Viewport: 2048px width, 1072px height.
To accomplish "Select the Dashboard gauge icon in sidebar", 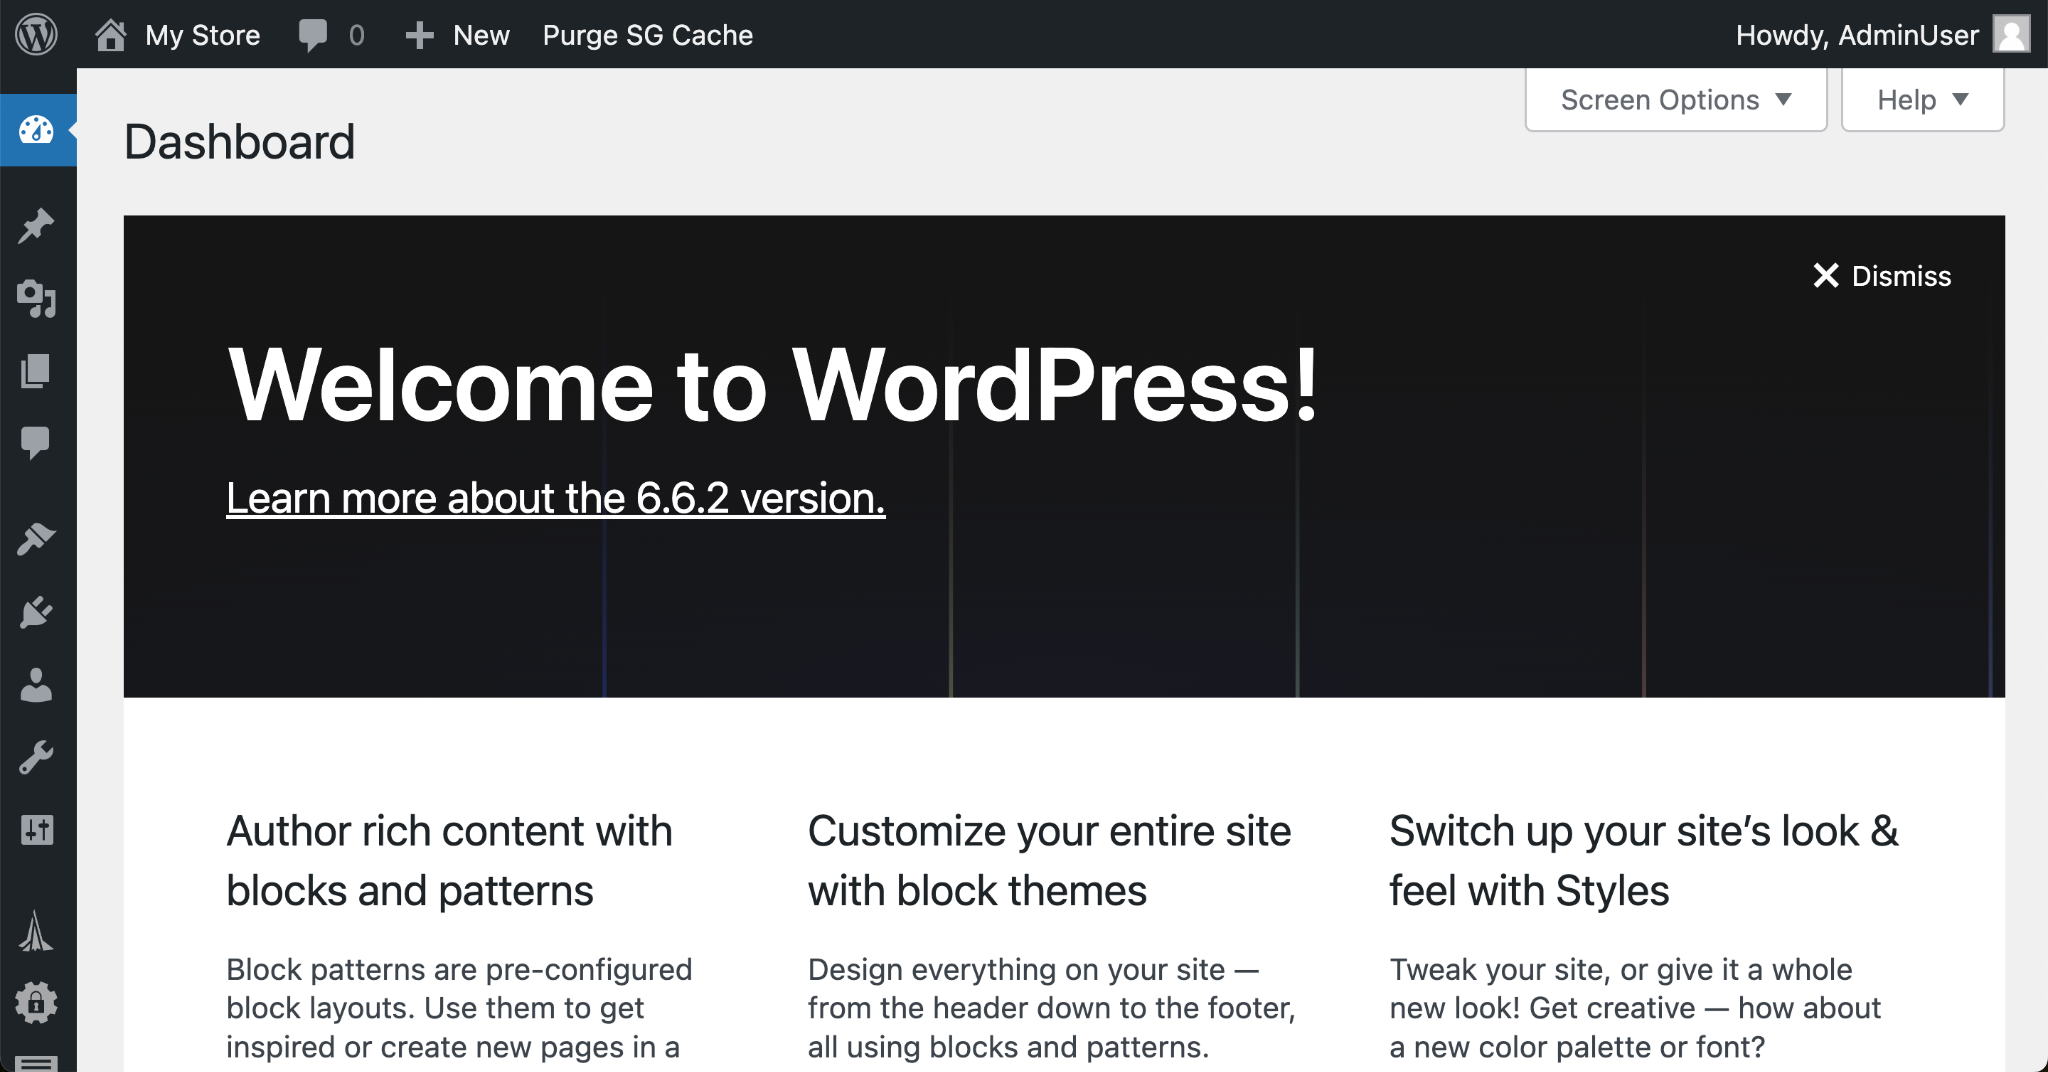I will click(37, 130).
